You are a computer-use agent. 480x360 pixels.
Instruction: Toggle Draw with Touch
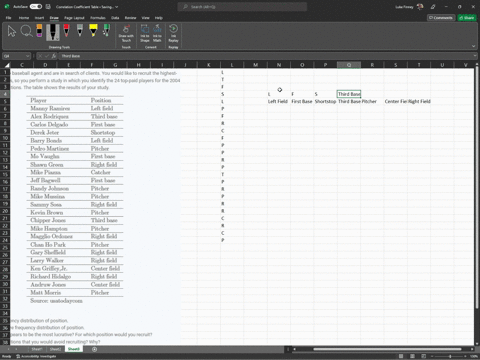(x=126, y=33)
